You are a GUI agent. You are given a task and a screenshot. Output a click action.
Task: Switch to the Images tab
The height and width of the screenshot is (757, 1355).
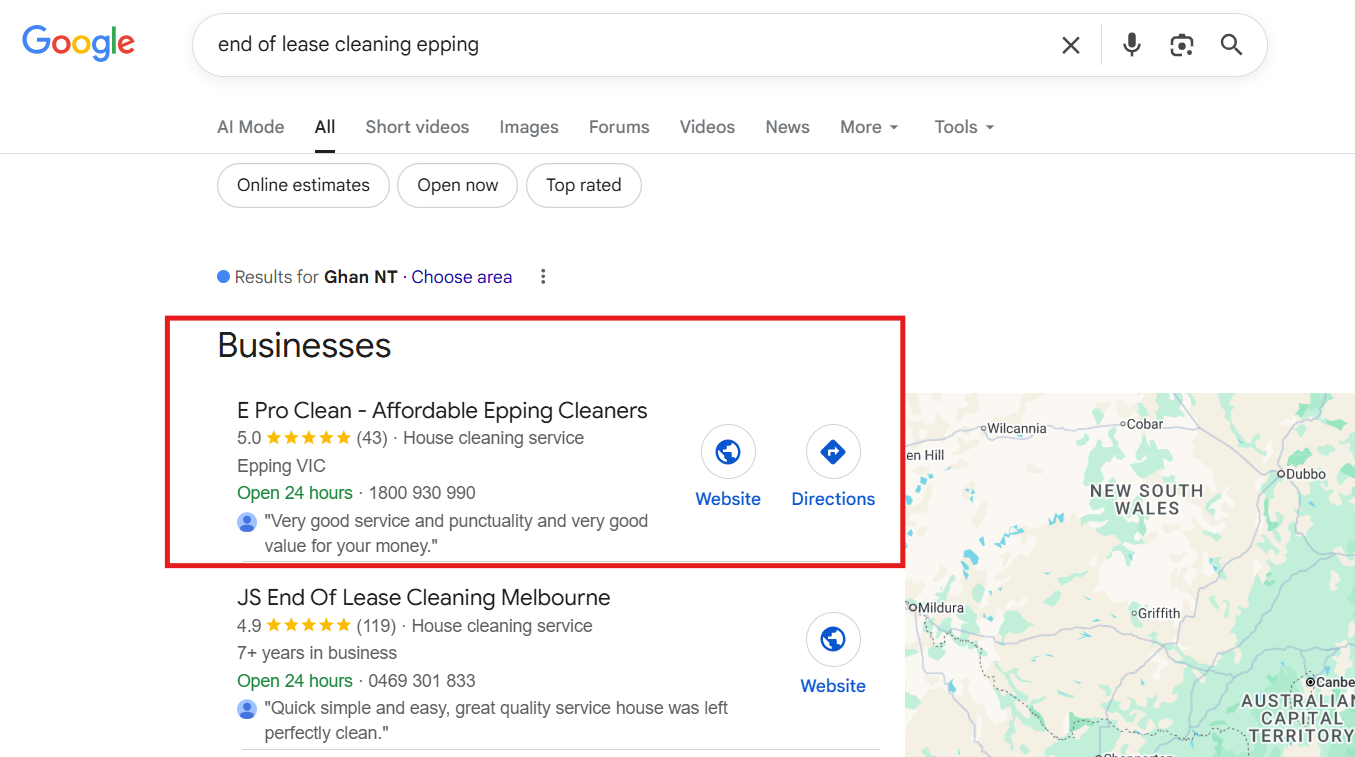click(529, 127)
